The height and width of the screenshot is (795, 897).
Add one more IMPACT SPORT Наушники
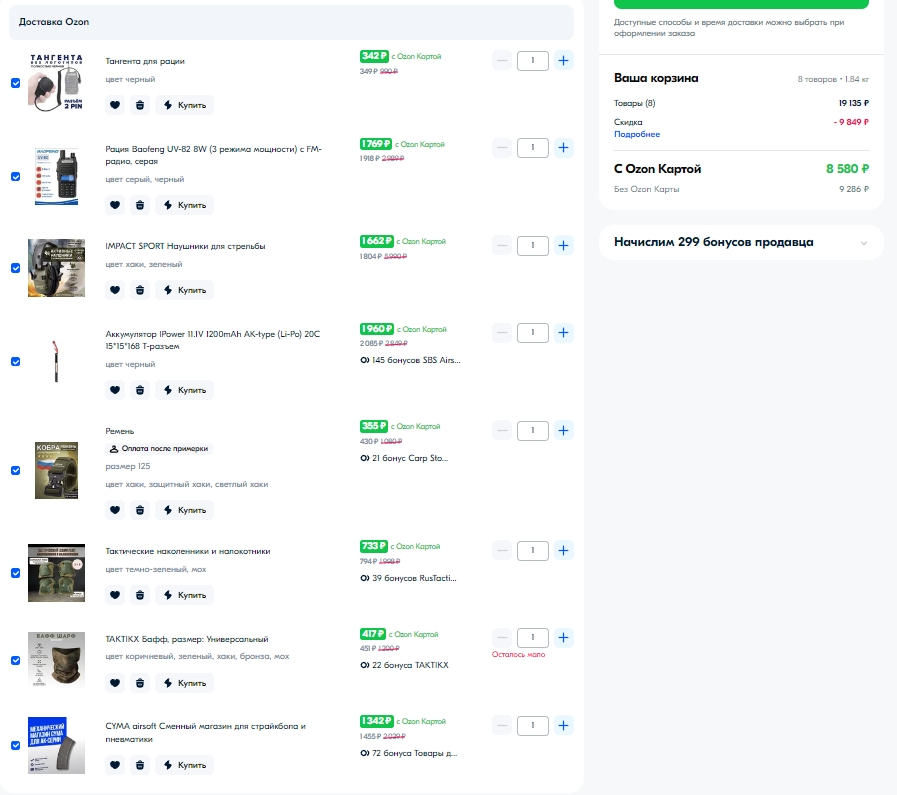[563, 245]
